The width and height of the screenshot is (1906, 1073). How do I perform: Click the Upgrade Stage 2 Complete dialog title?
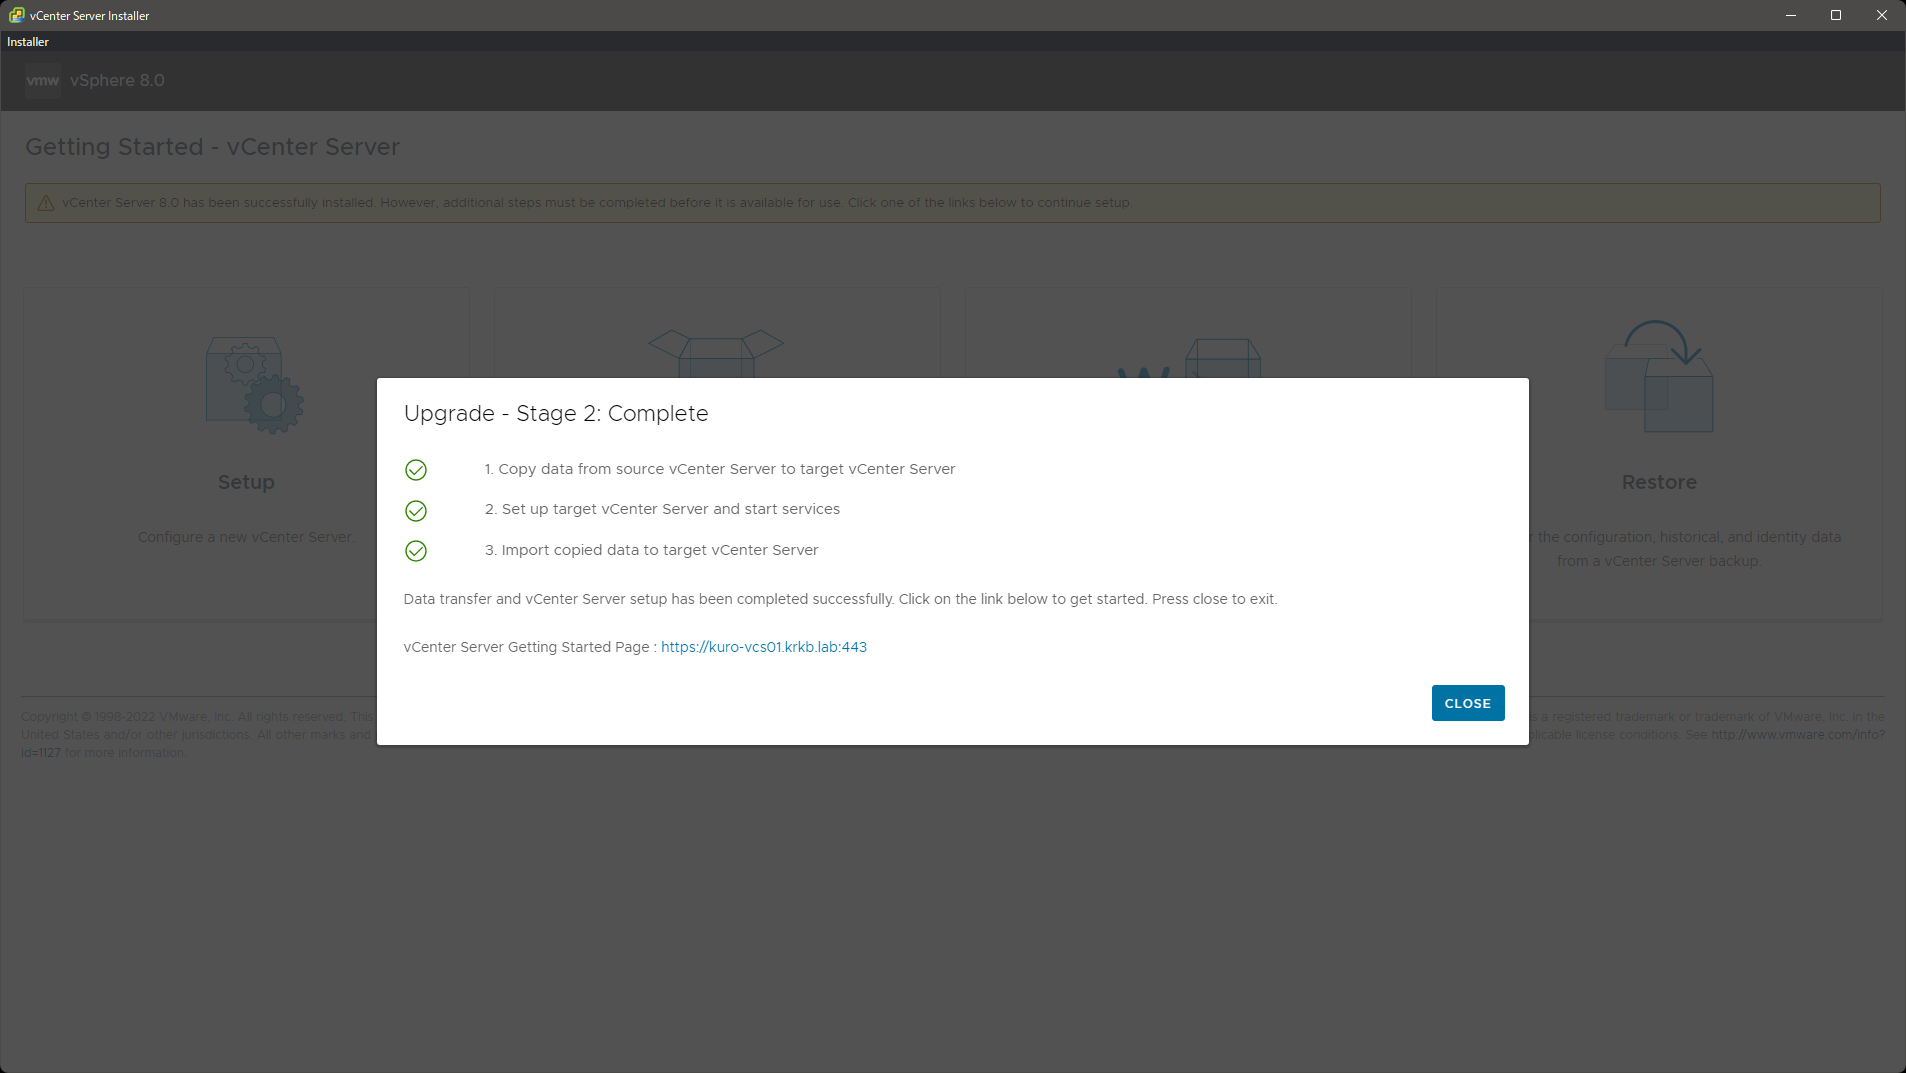(x=556, y=413)
